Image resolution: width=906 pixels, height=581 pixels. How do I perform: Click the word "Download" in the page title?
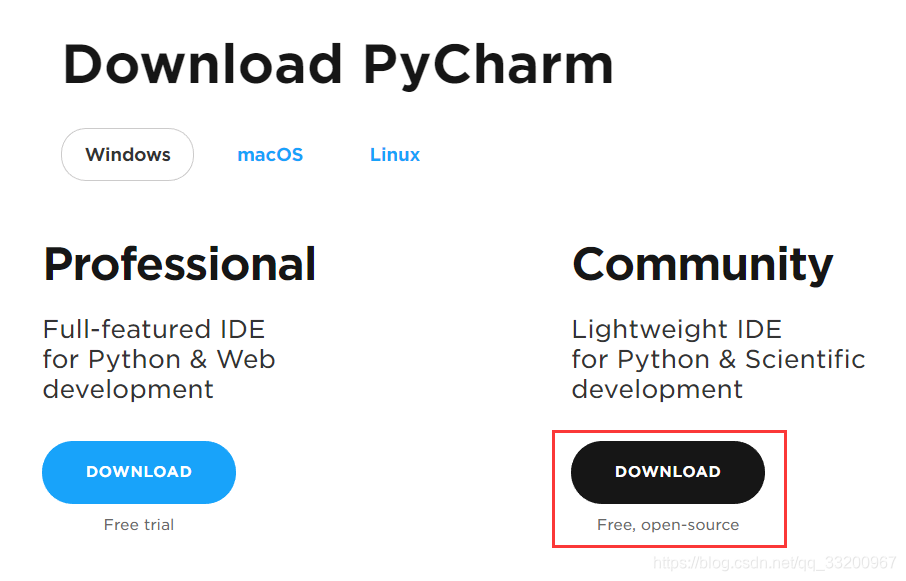pyautogui.click(x=204, y=65)
